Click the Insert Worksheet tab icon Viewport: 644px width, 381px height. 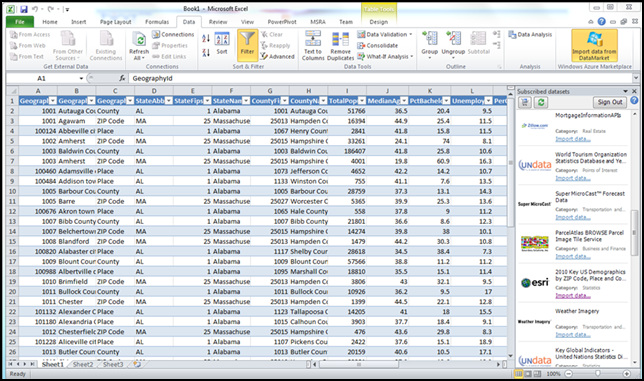pos(136,364)
